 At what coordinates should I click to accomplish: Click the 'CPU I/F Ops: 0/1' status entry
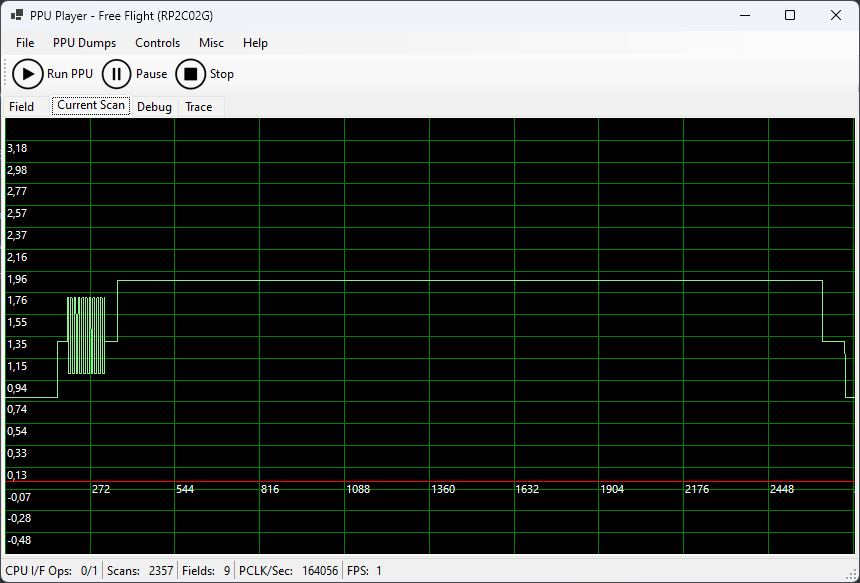tap(52, 571)
